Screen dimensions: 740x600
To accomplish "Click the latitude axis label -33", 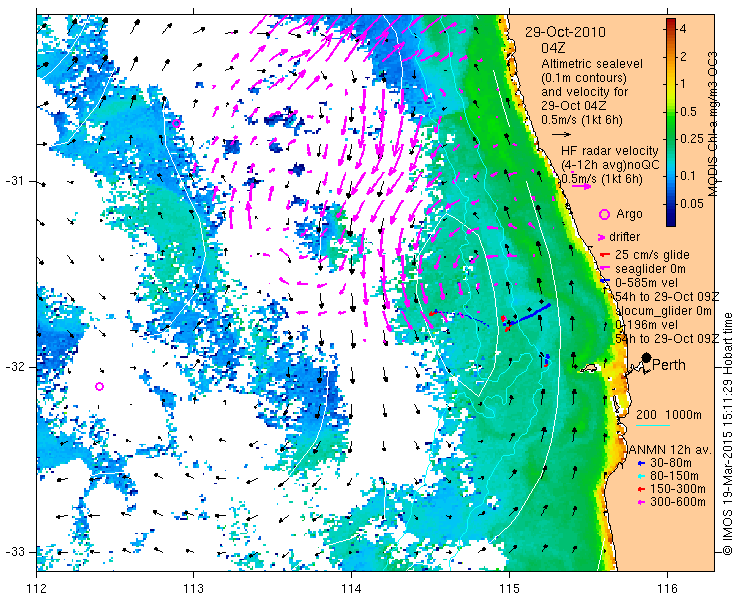I will (15, 551).
